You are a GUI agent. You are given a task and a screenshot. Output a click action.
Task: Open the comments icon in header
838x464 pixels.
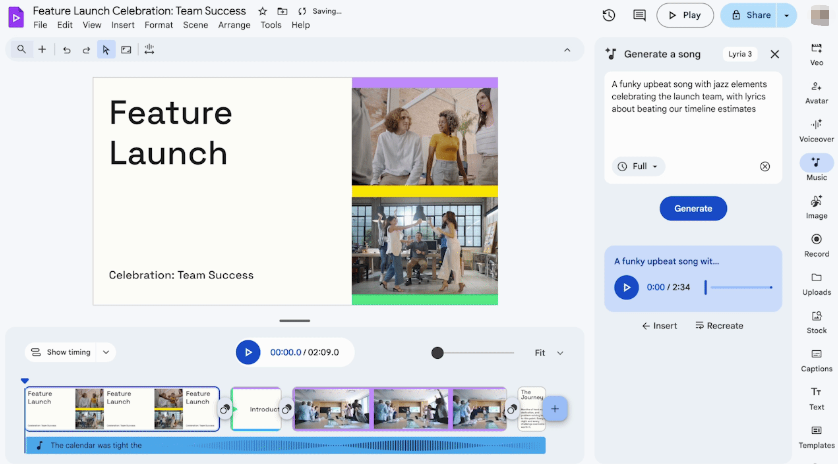pyautogui.click(x=639, y=15)
